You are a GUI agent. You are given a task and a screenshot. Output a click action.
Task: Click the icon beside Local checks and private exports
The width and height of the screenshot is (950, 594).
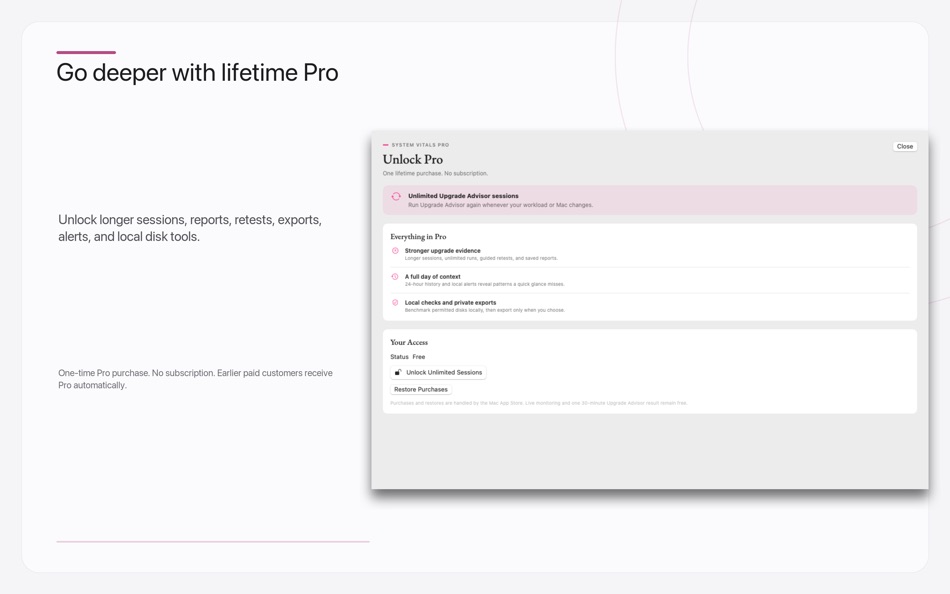point(395,302)
